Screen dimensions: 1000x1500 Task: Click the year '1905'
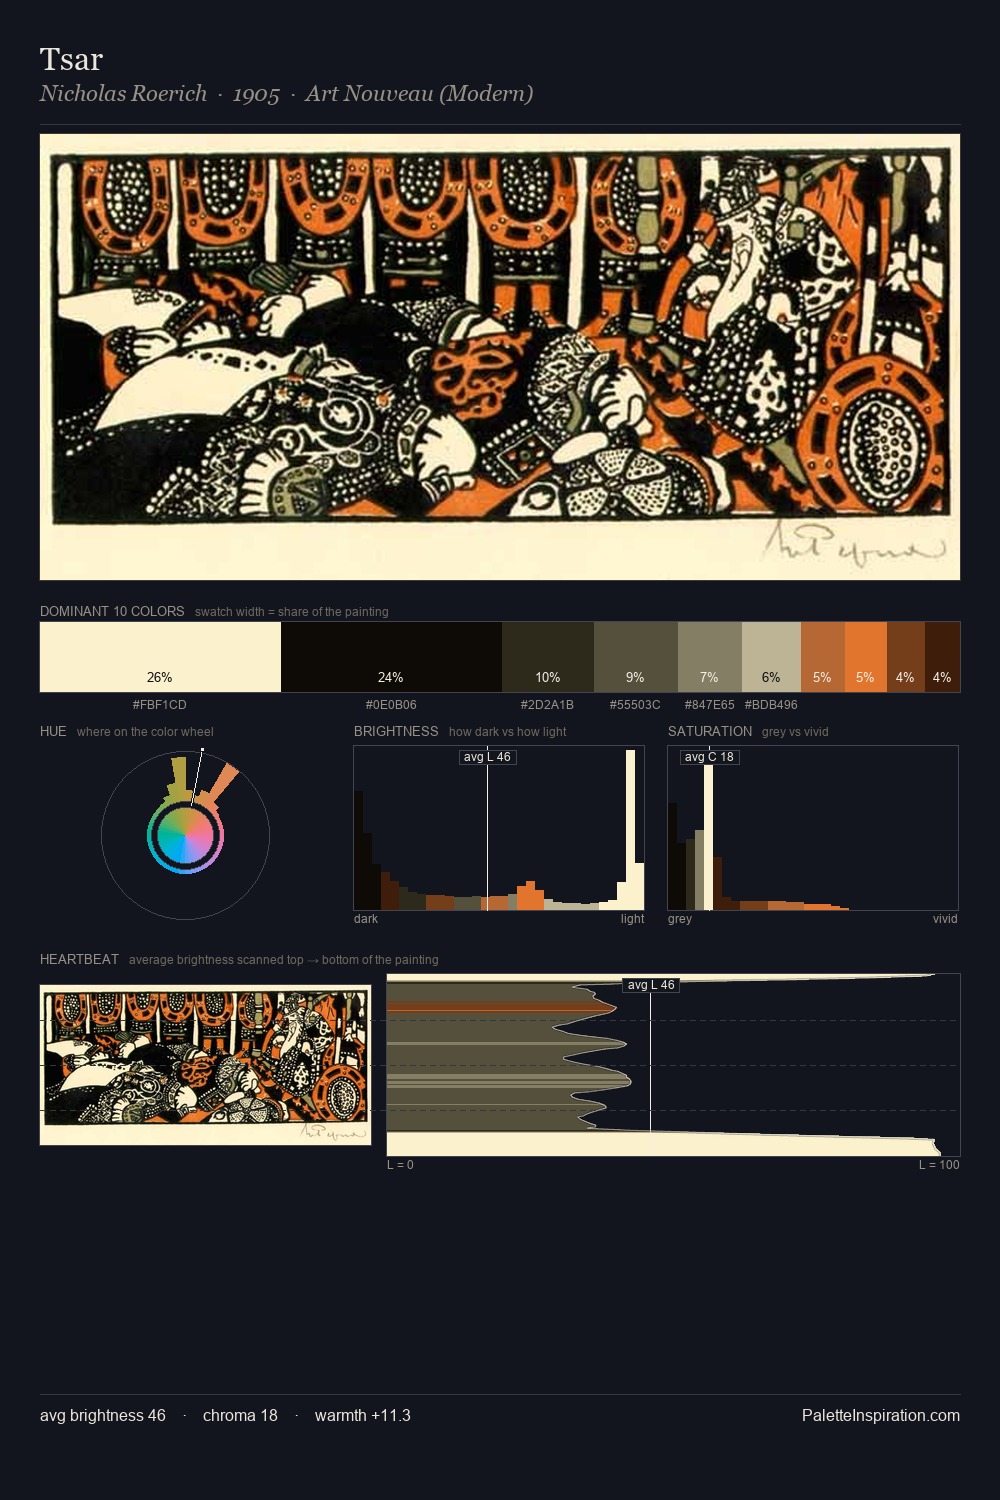[256, 94]
